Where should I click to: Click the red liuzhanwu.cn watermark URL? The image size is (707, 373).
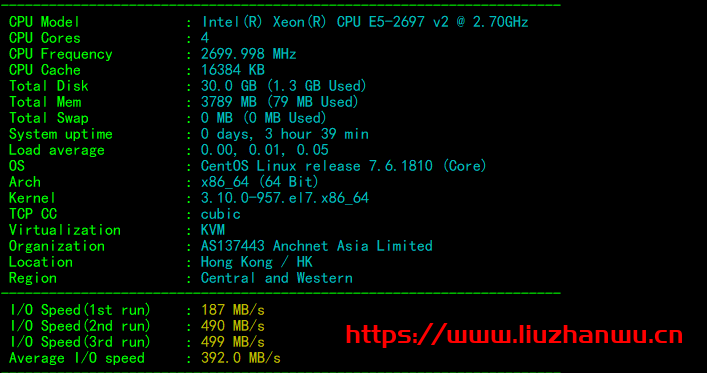pos(514,336)
